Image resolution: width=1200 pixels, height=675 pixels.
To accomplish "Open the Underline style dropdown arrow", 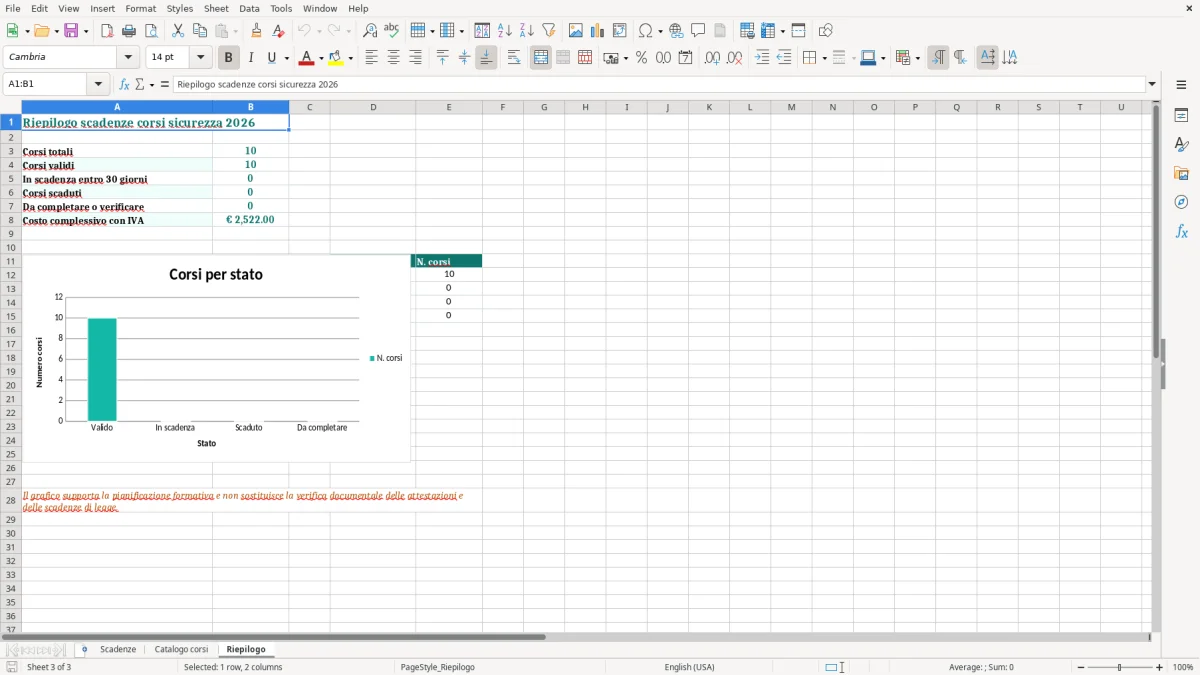I will 287,58.
